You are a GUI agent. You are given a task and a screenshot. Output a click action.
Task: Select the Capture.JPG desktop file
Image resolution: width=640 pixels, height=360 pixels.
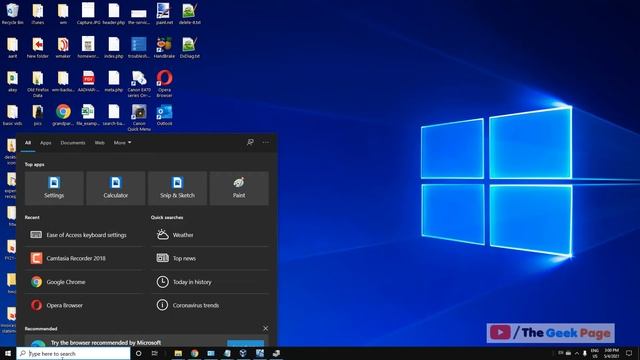pyautogui.click(x=88, y=13)
